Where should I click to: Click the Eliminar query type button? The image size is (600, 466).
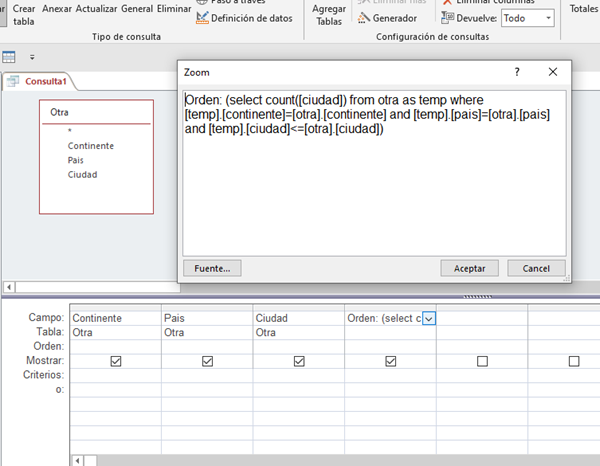[174, 8]
